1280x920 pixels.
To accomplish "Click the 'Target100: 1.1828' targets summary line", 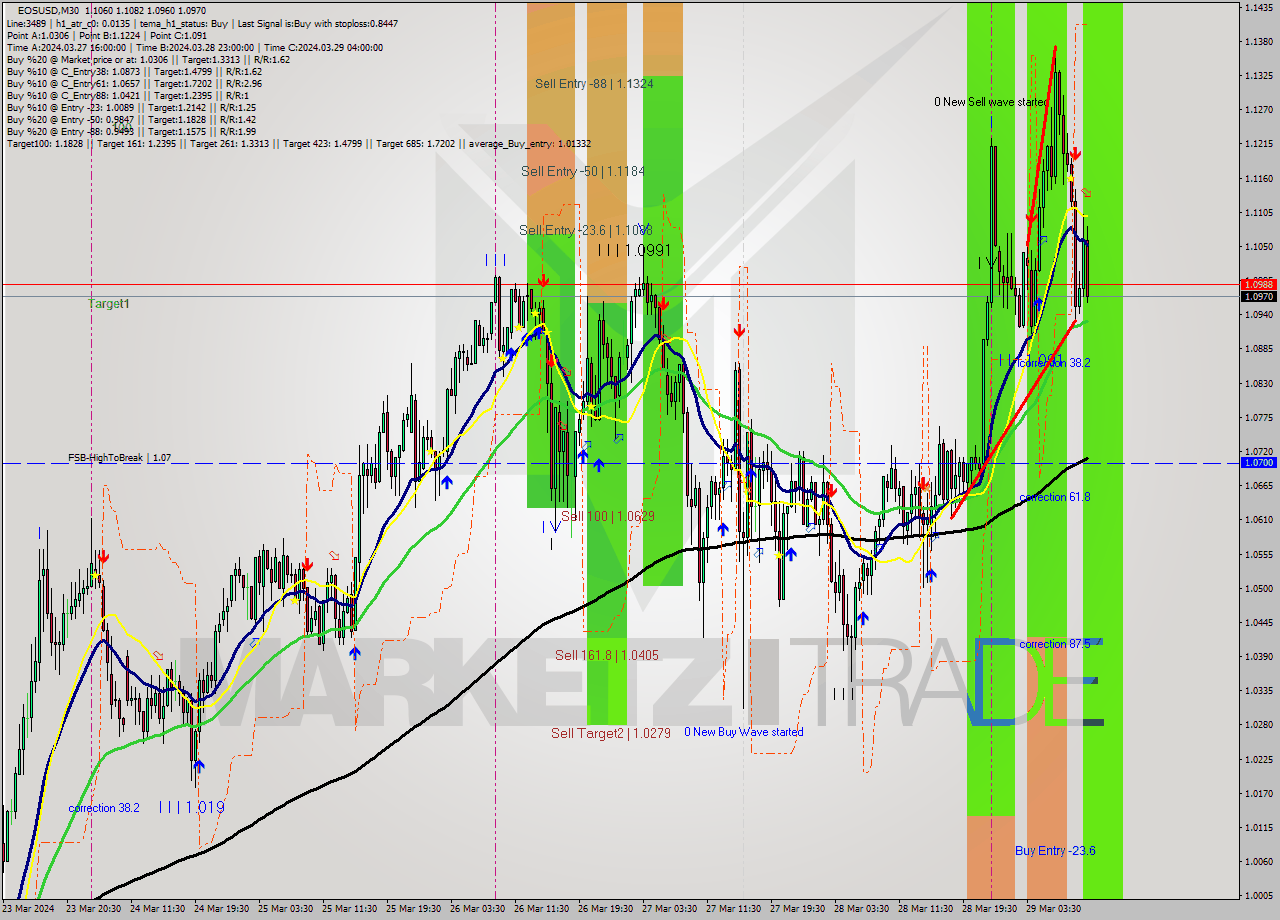I will click(298, 144).
